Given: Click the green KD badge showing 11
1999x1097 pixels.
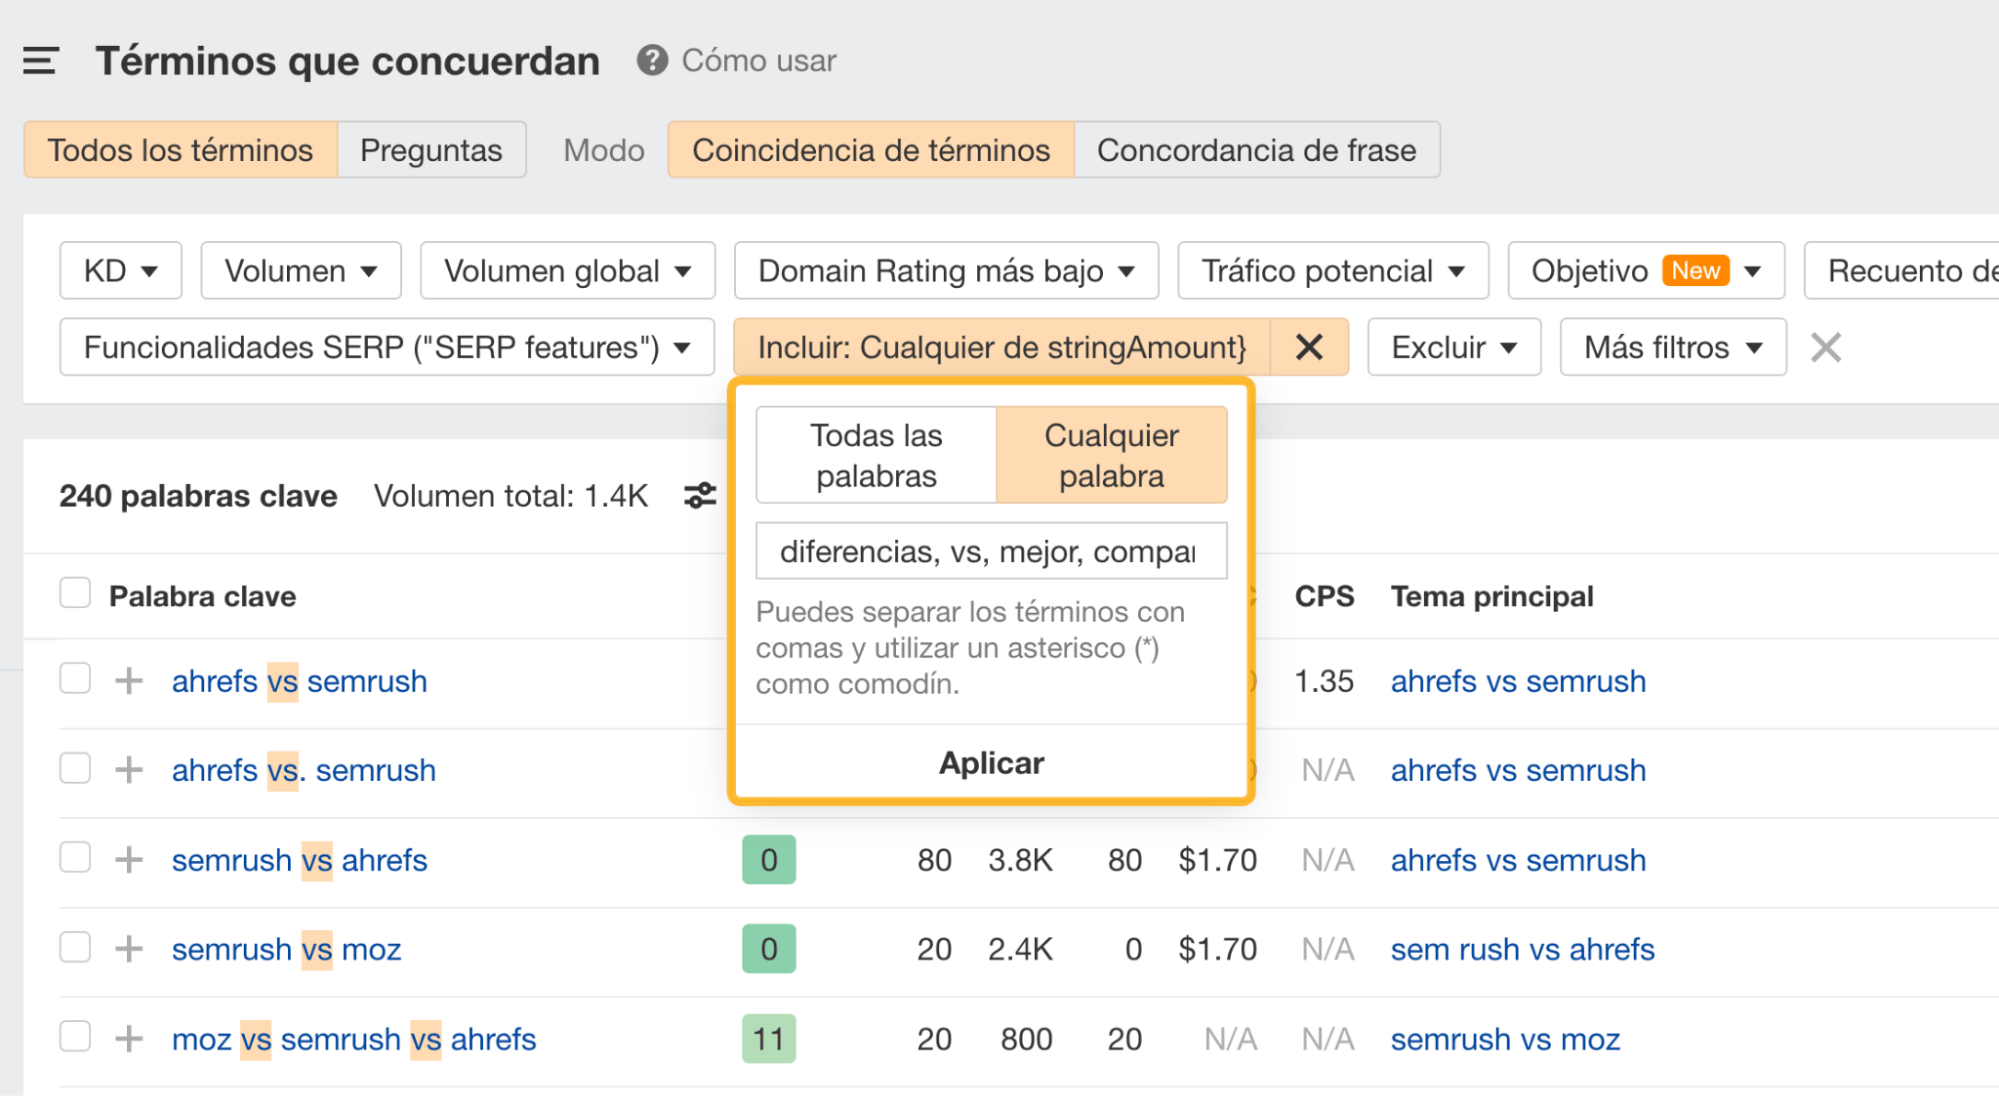Looking at the screenshot, I should 767,1038.
